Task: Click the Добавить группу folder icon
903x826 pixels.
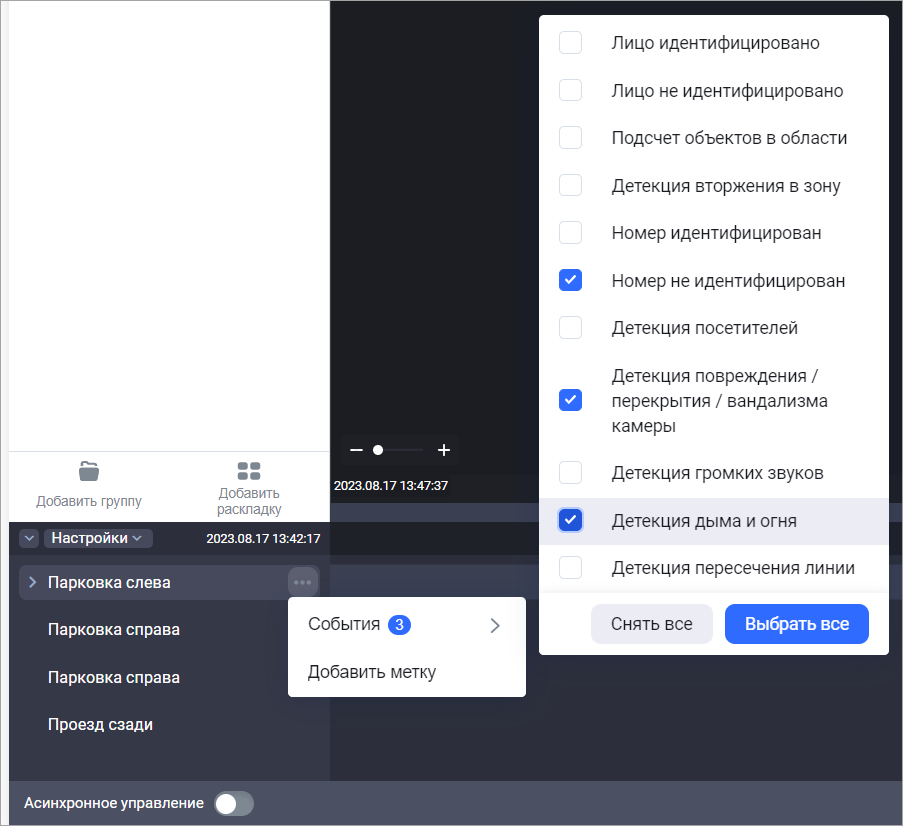Action: pos(89,470)
